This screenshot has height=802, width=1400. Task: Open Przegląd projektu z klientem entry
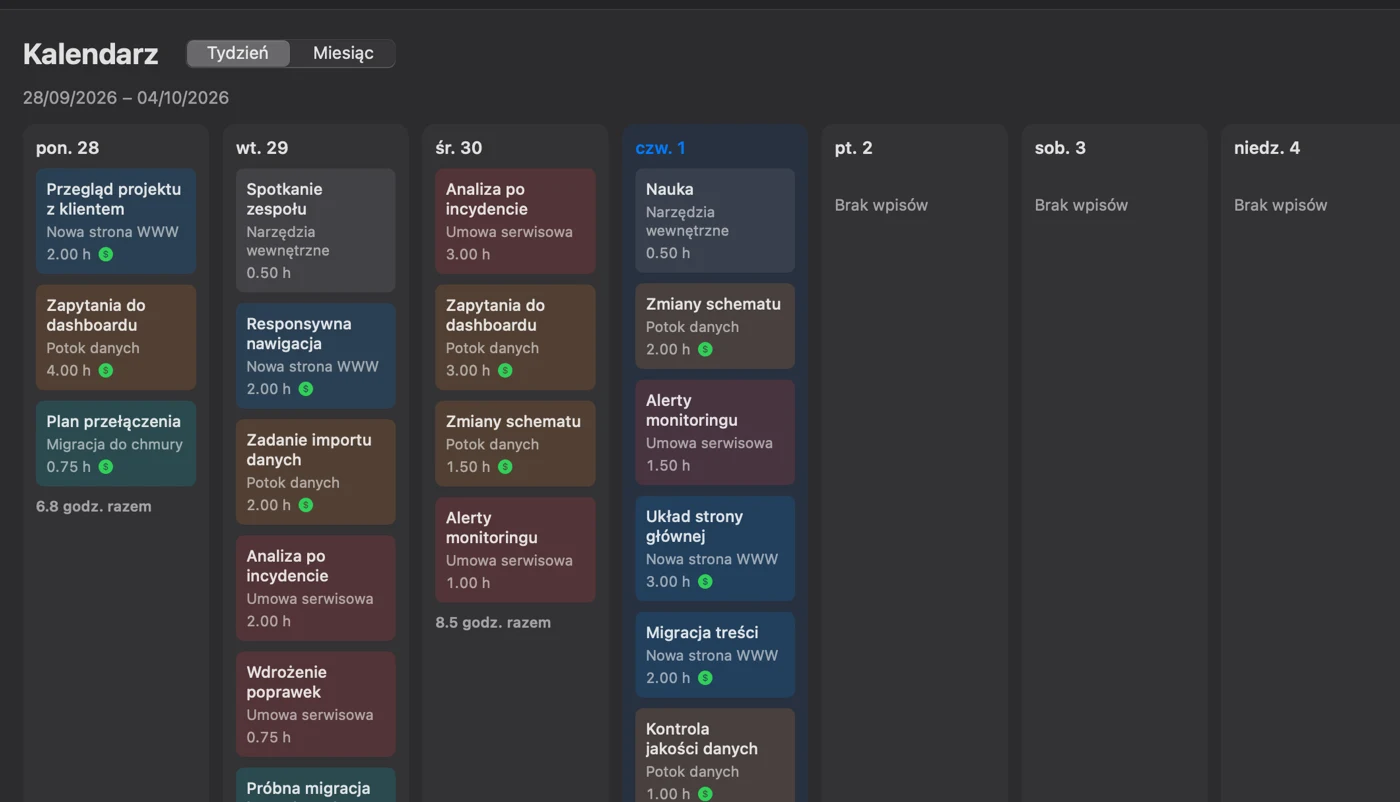click(x=116, y=221)
